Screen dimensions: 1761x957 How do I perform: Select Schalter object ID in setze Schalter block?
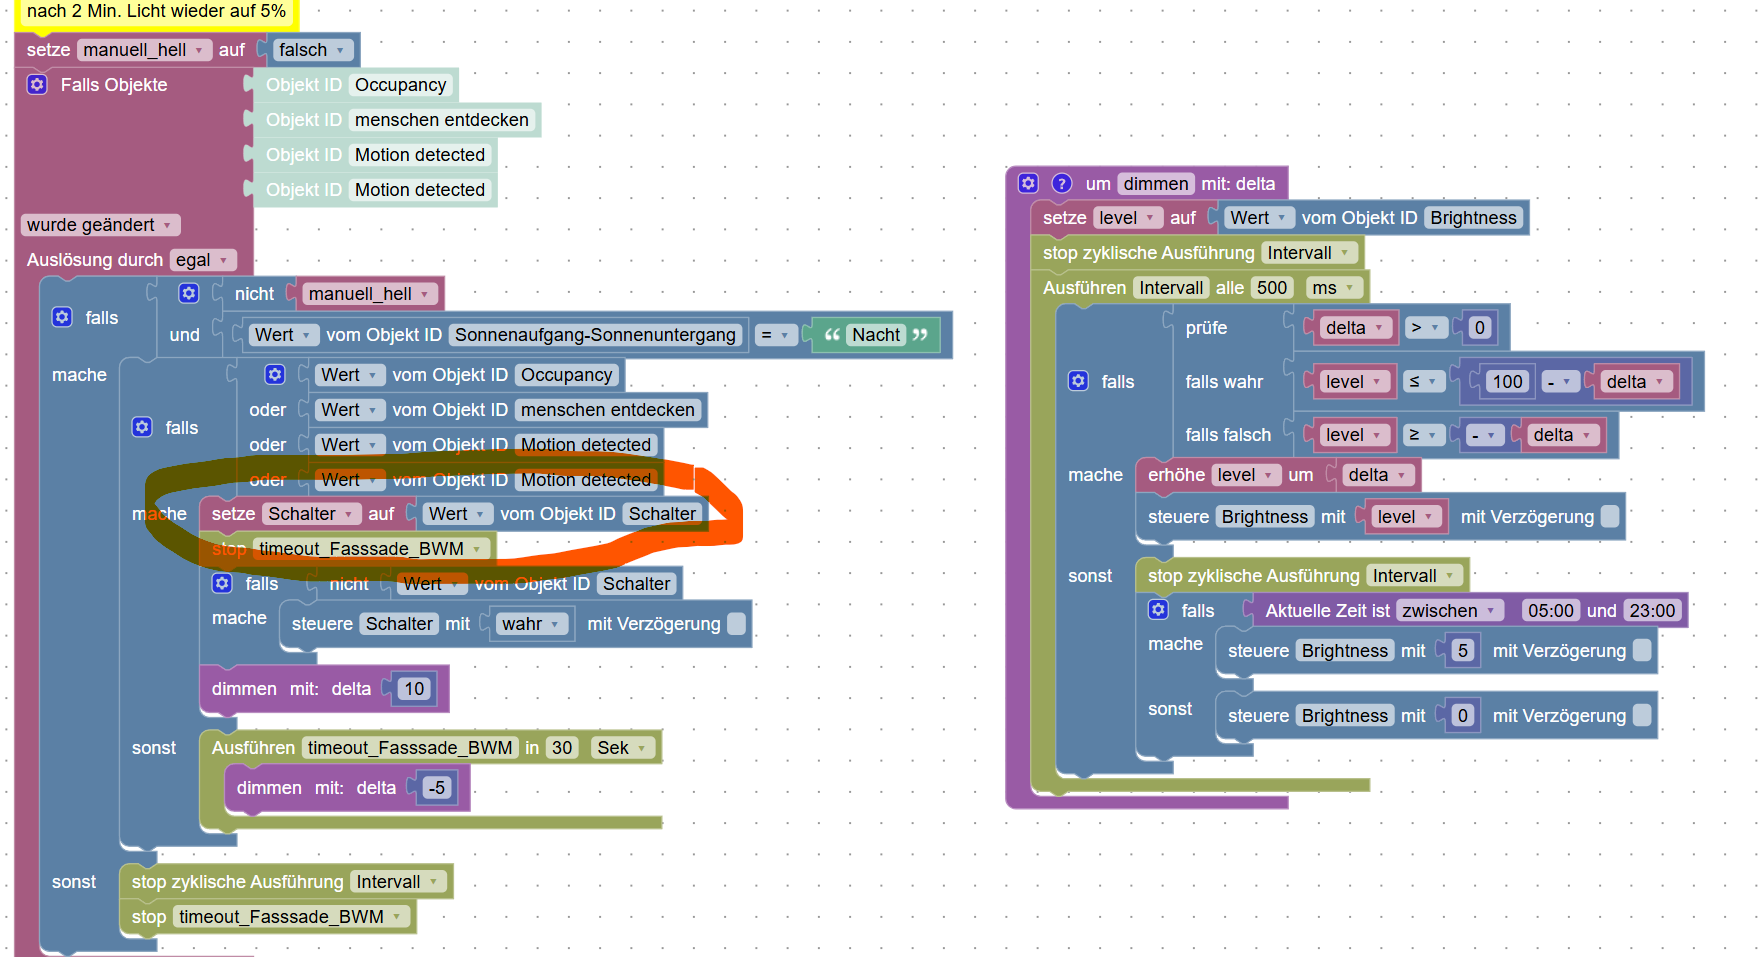coord(662,514)
